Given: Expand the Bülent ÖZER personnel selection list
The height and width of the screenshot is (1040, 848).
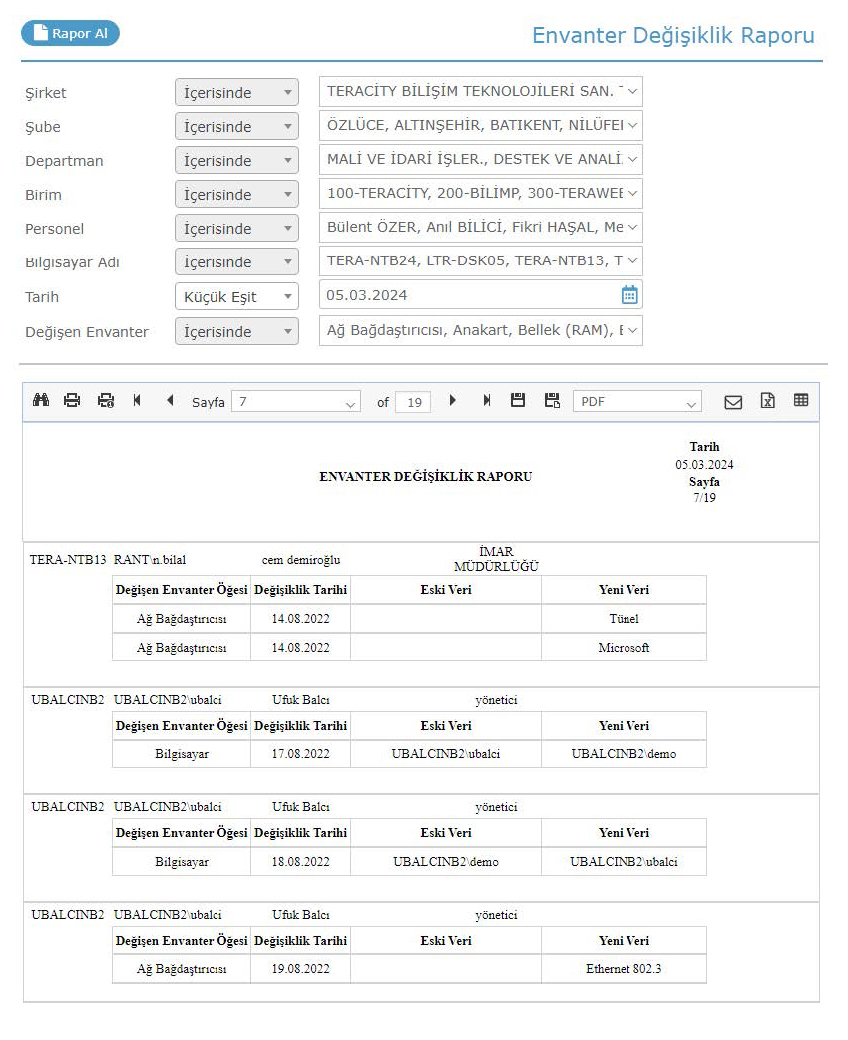Looking at the screenshot, I should click(481, 228).
